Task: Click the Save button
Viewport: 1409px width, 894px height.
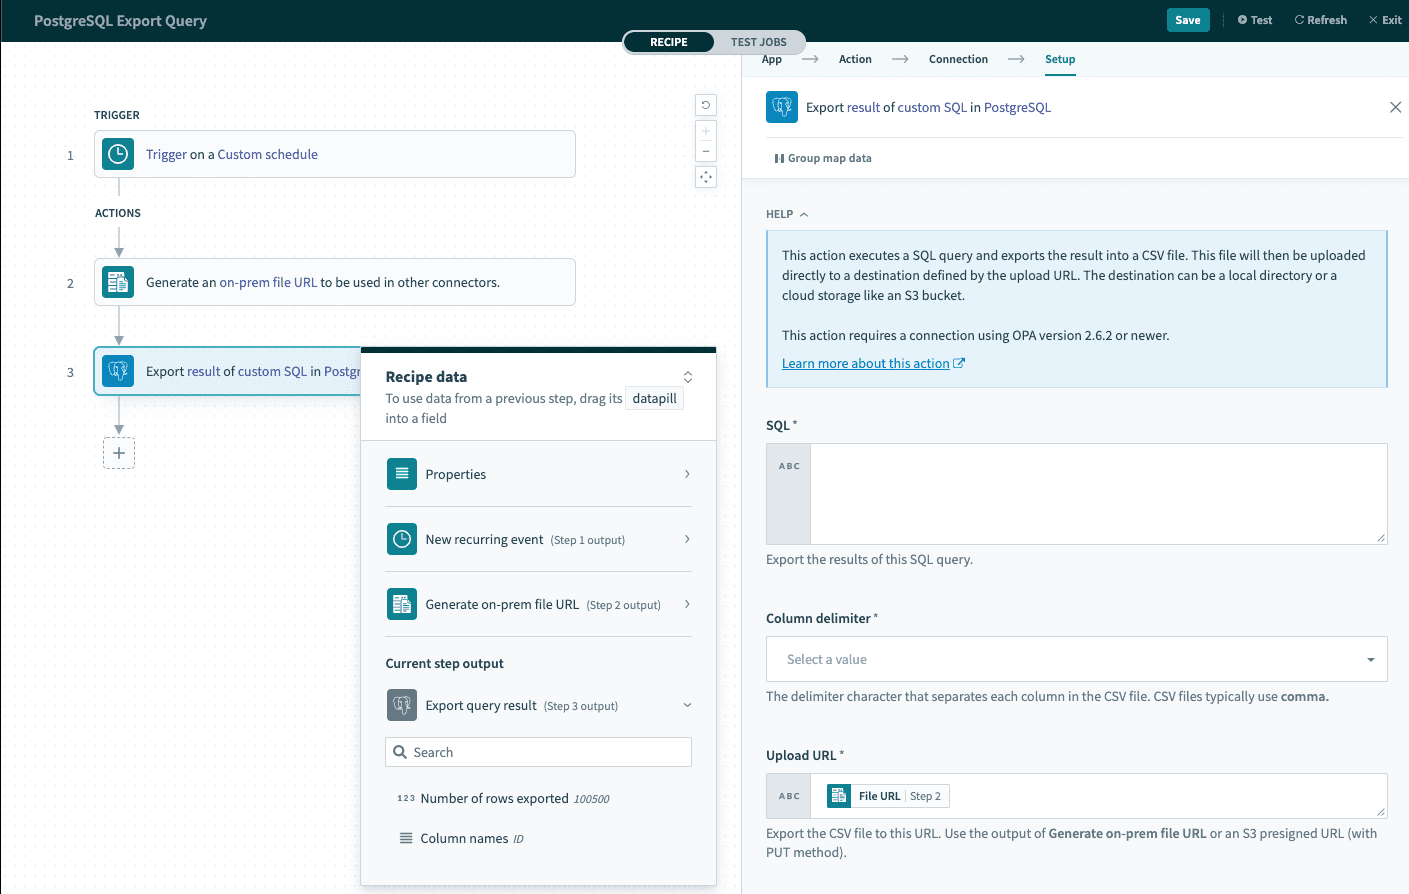Action: pos(1187,20)
